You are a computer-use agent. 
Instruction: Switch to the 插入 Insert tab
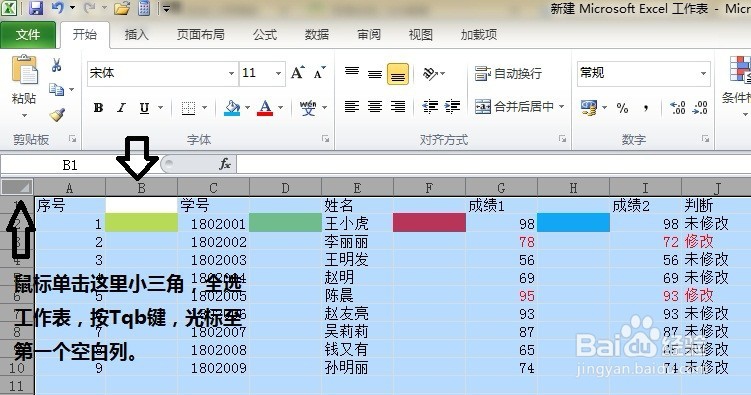[137, 34]
